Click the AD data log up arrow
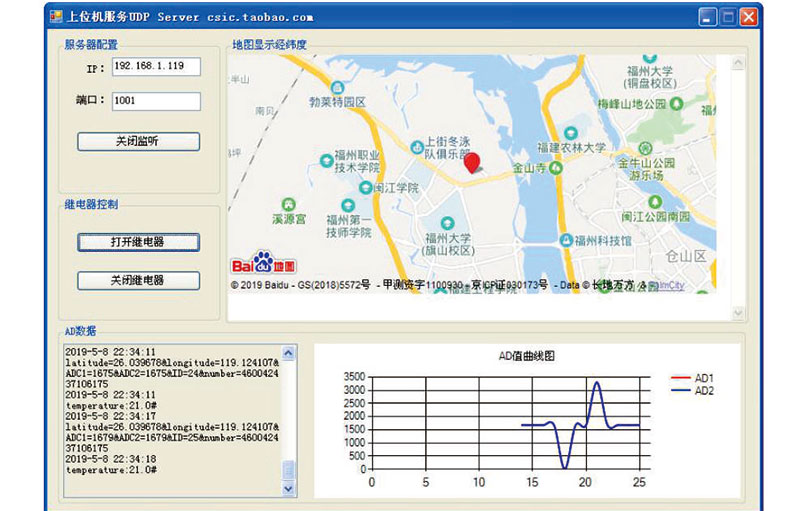This screenshot has height=511, width=800. (288, 353)
